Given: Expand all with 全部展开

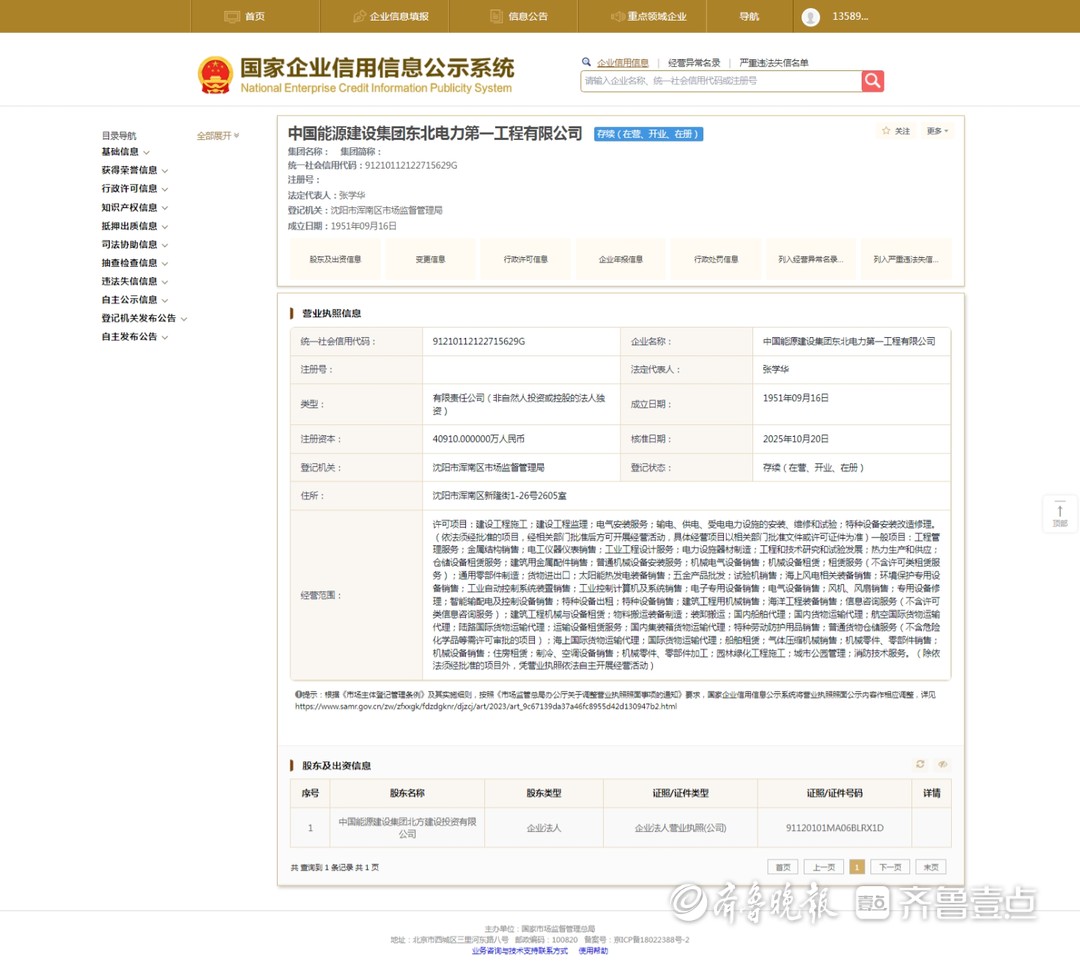Looking at the screenshot, I should pos(218,136).
